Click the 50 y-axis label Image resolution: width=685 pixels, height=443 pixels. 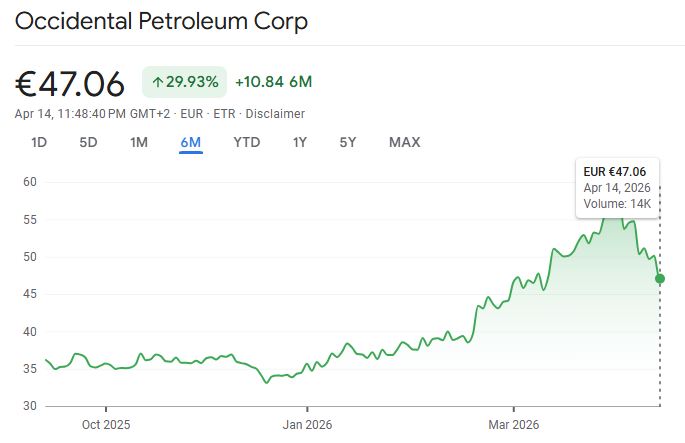click(30, 256)
